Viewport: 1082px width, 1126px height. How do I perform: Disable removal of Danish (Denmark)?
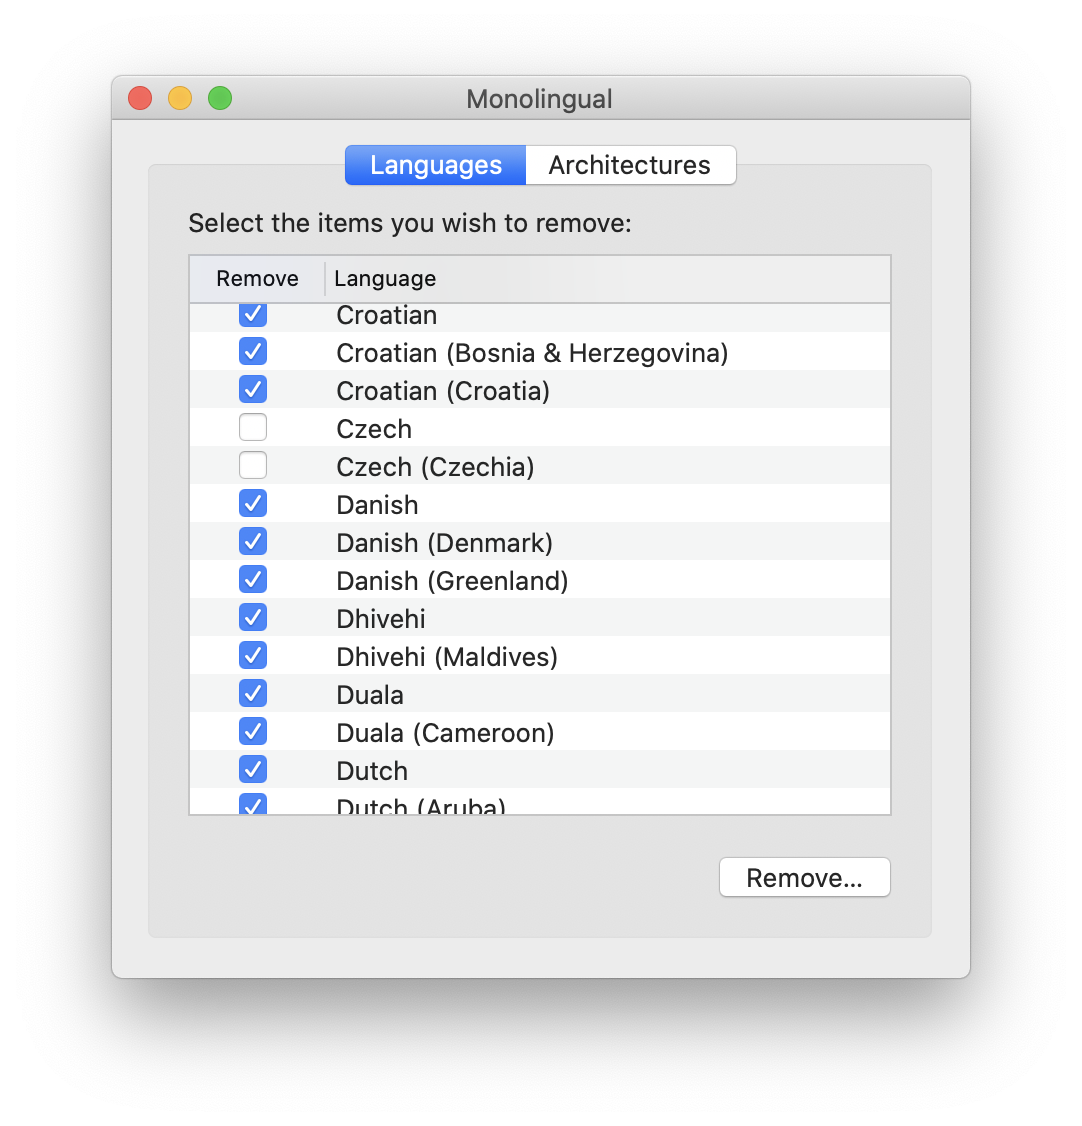[253, 542]
